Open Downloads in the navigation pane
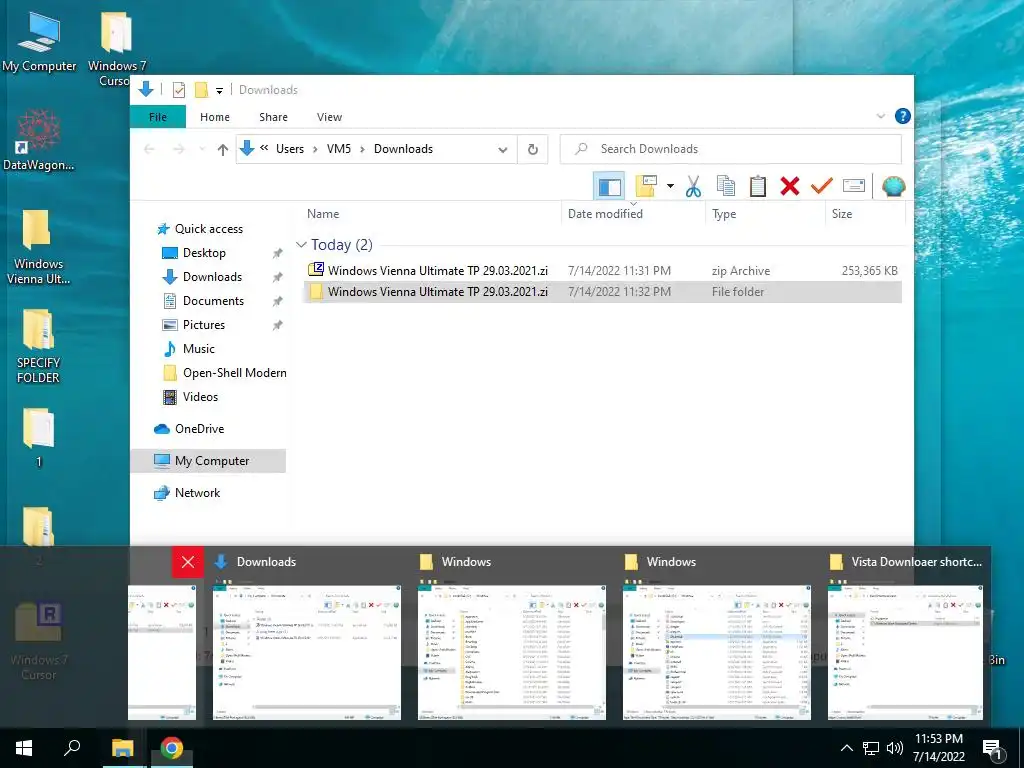Screen dimensions: 1024x768 212,277
